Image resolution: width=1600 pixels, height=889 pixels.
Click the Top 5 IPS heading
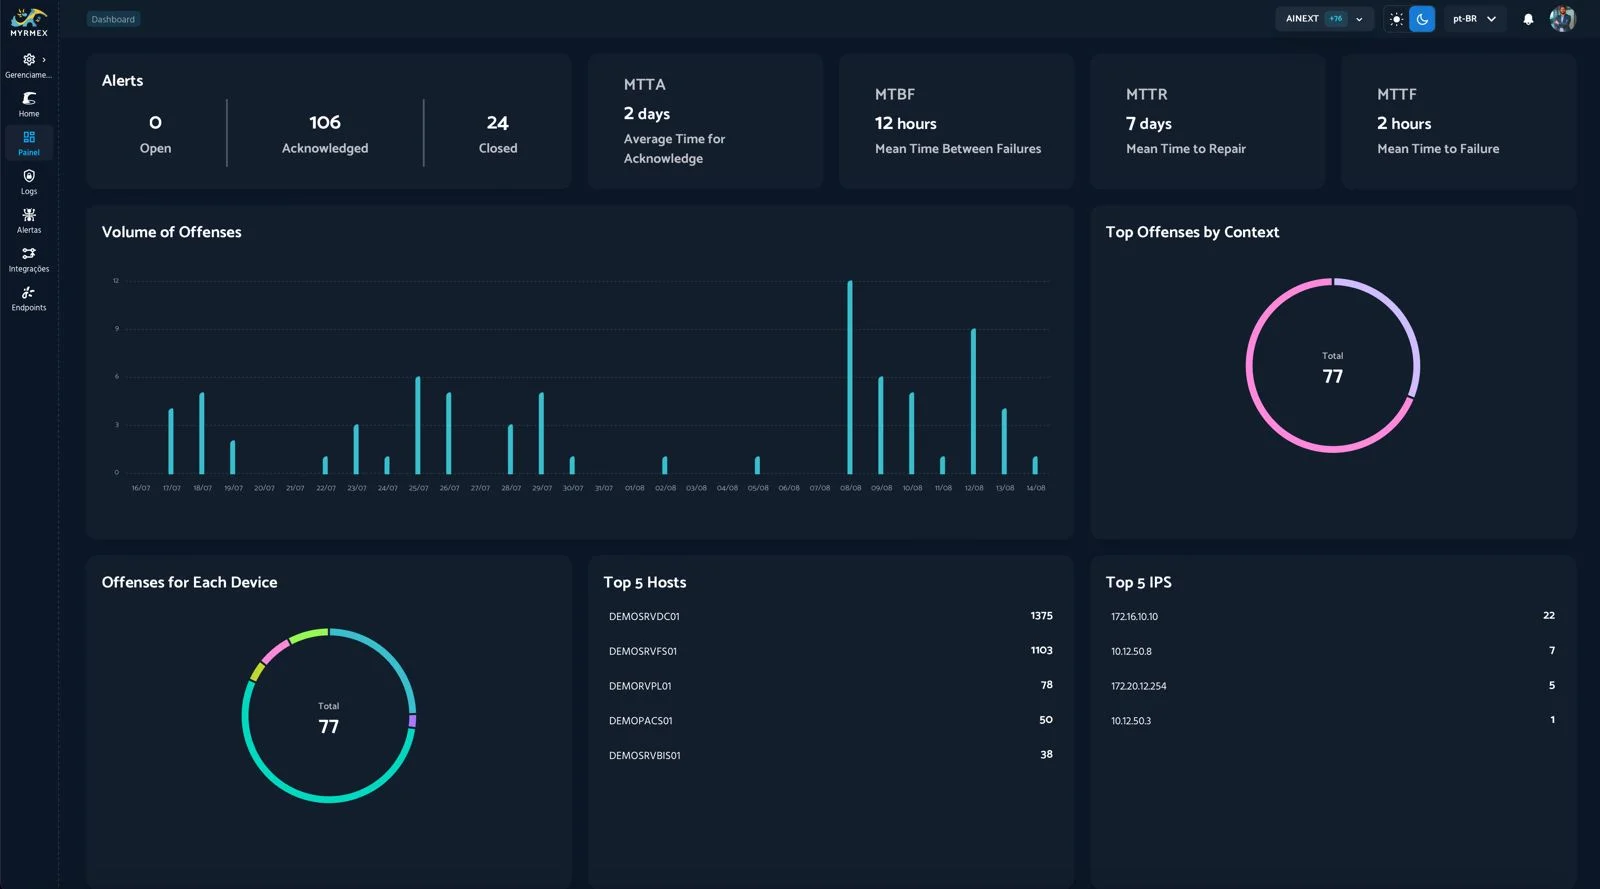(1138, 582)
